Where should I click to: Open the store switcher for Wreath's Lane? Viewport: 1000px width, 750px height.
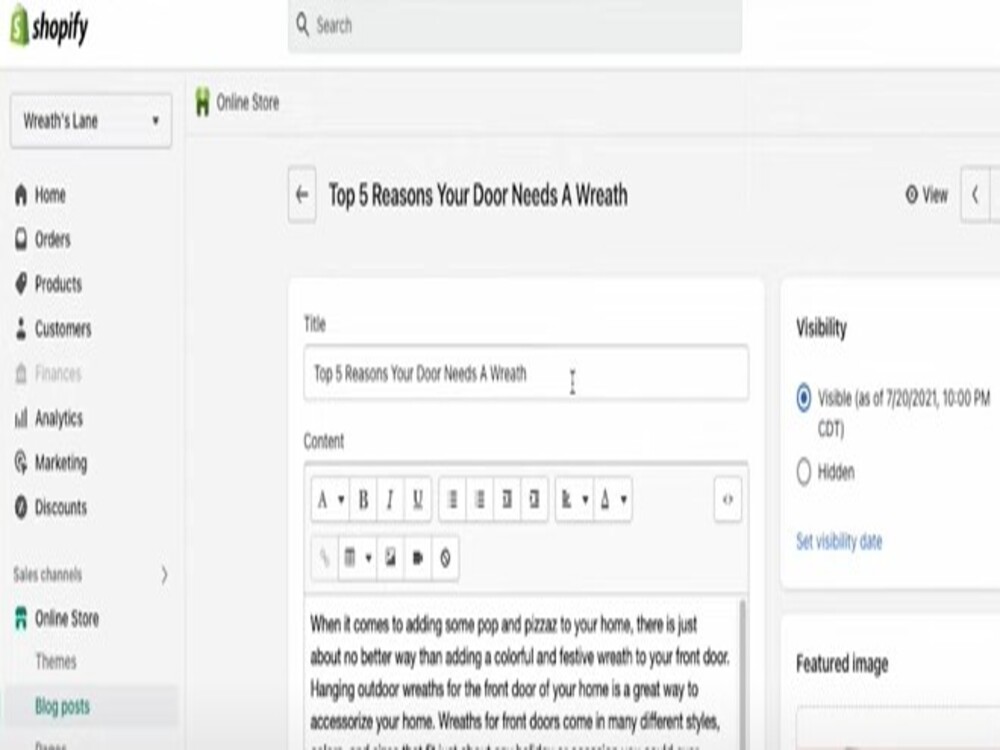tap(90, 122)
